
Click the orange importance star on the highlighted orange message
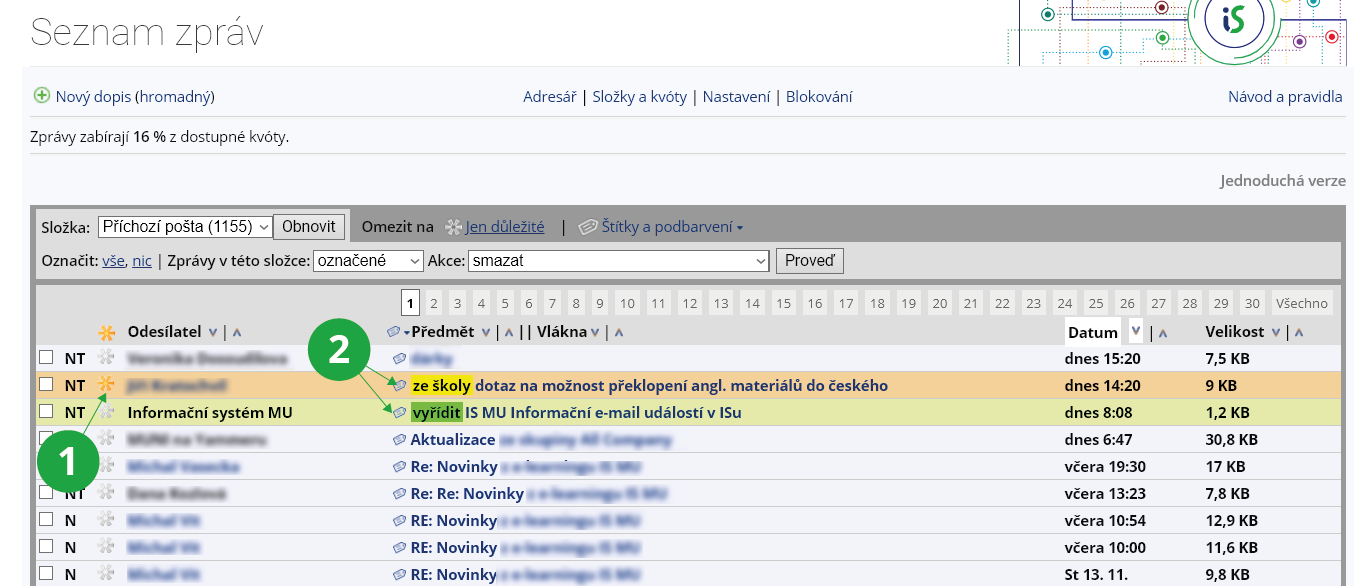coord(106,384)
